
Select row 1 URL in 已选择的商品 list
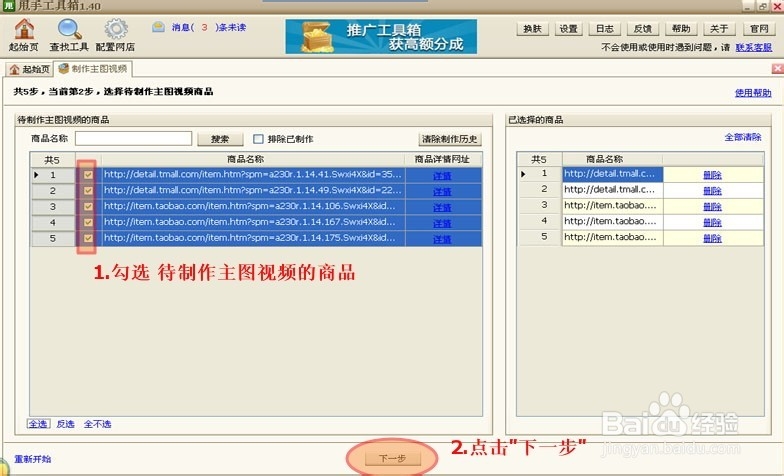612,174
